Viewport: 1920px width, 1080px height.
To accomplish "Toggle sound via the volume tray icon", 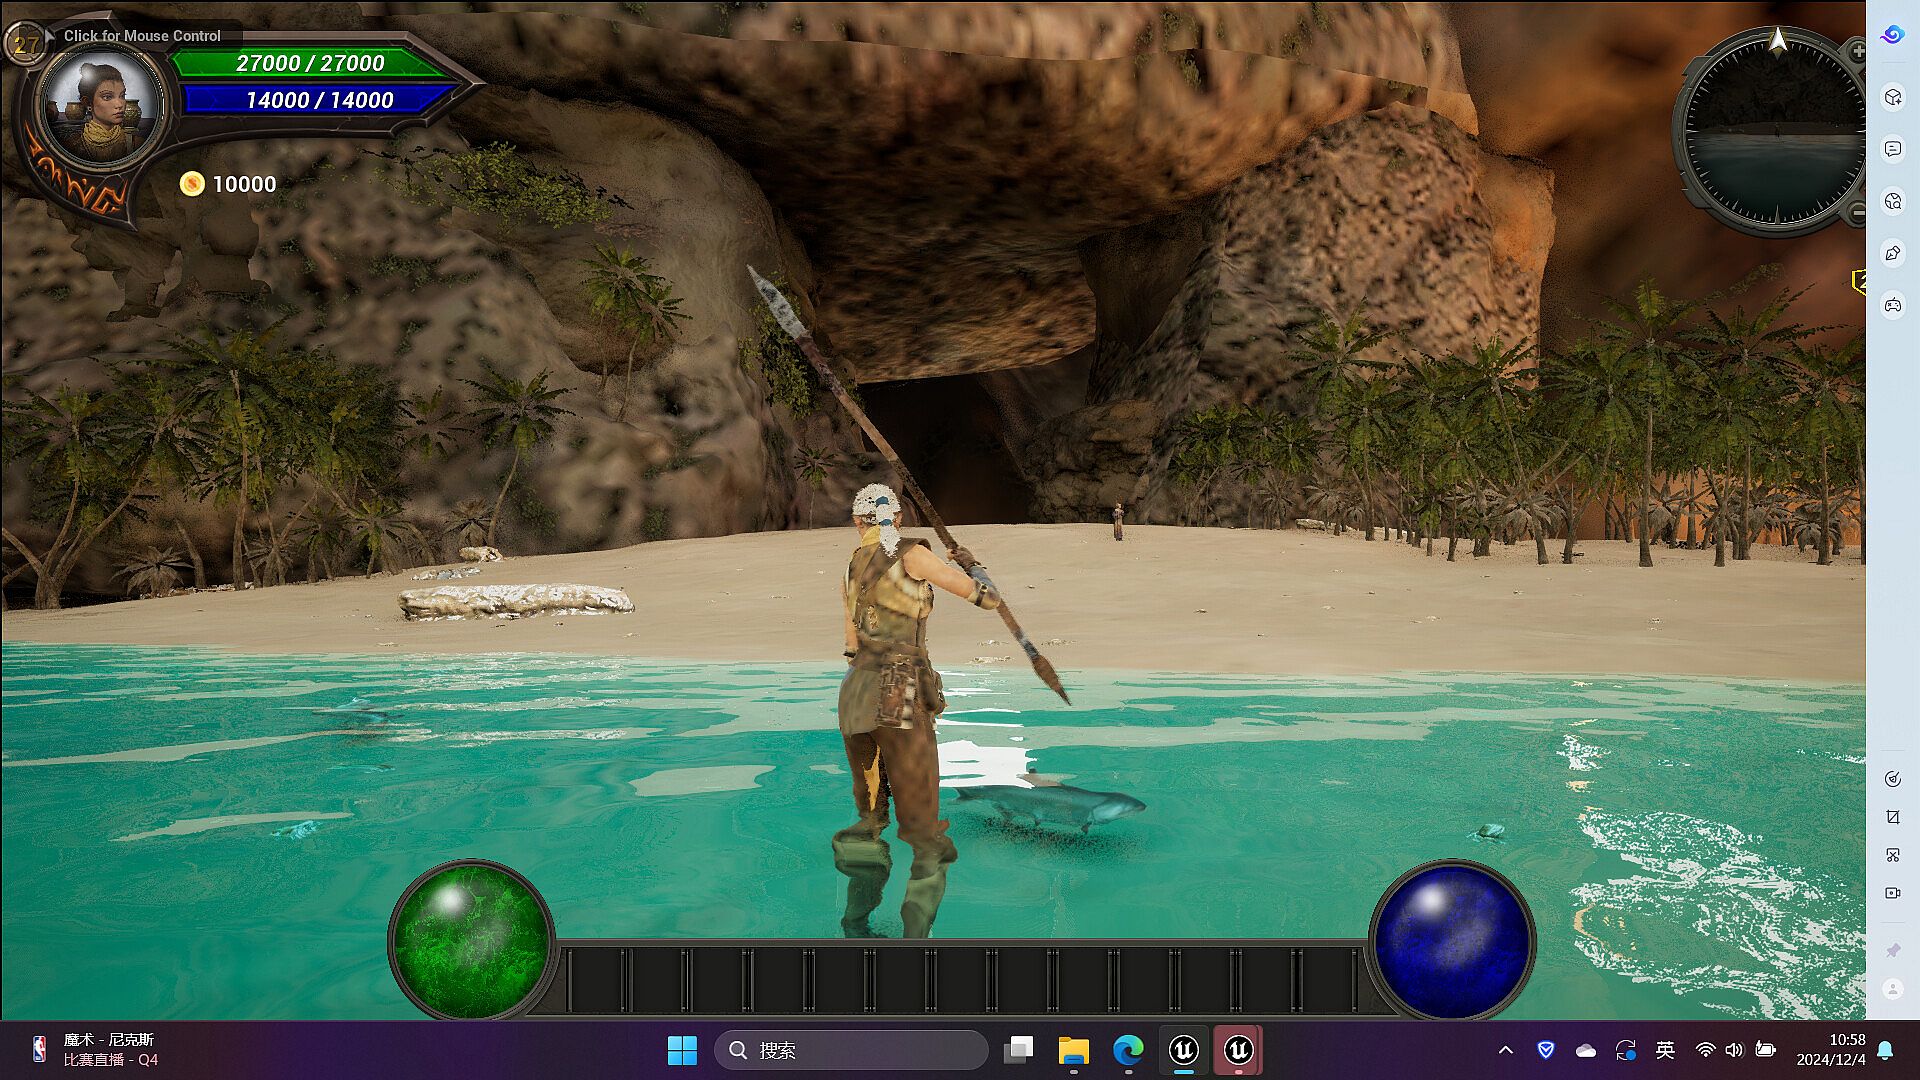I will [x=1734, y=1050].
